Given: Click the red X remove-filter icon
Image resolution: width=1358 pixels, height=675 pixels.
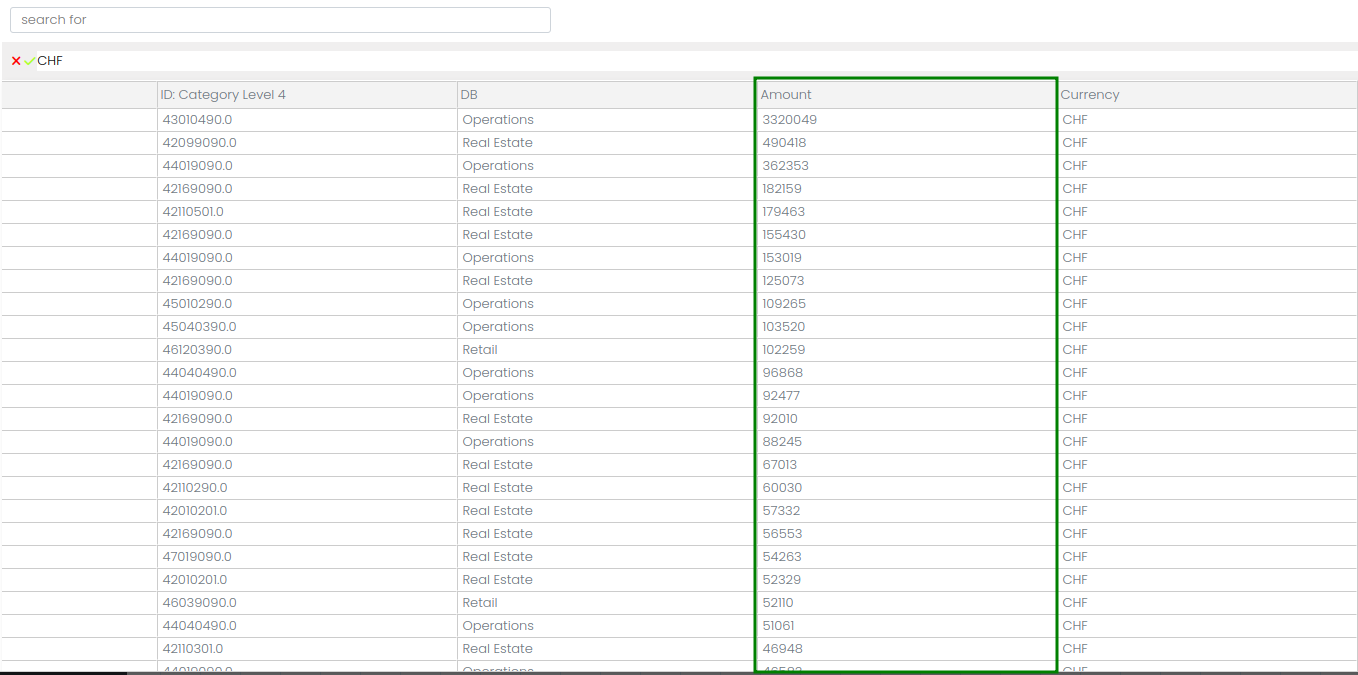Looking at the screenshot, I should point(16,61).
